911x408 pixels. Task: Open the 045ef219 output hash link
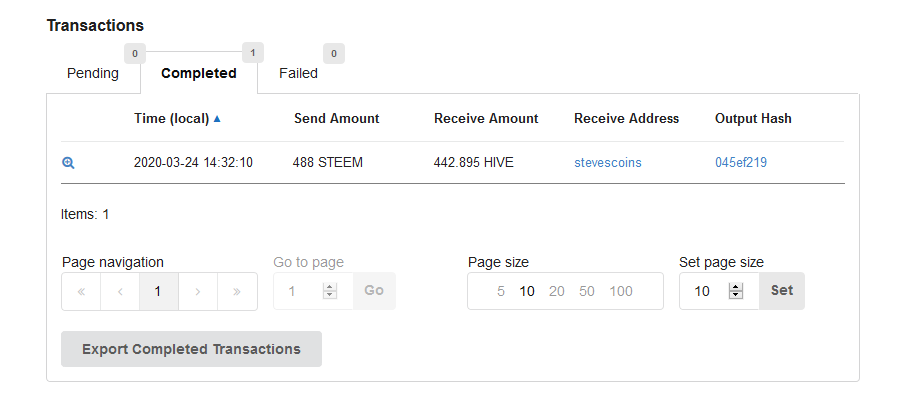click(x=741, y=163)
